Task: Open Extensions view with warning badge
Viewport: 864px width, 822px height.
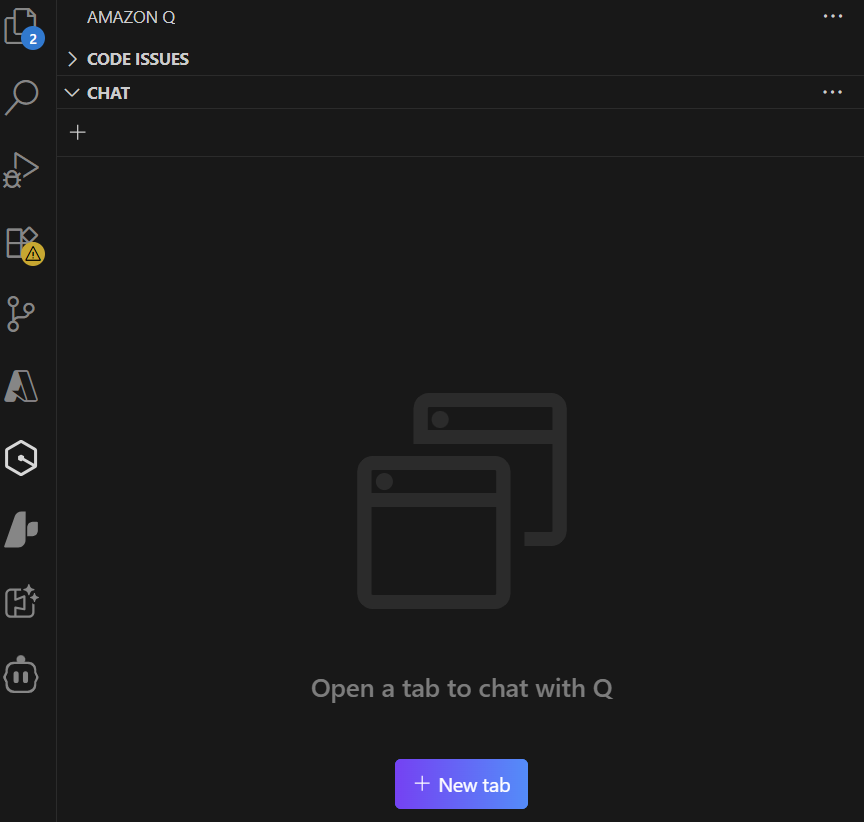Action: 23,244
